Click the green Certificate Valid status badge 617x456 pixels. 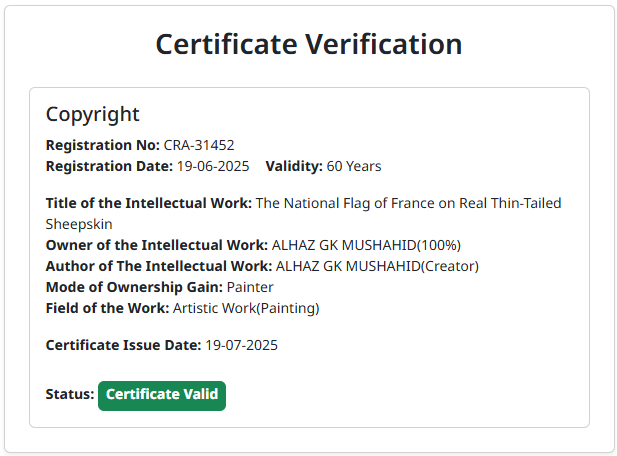click(162, 395)
